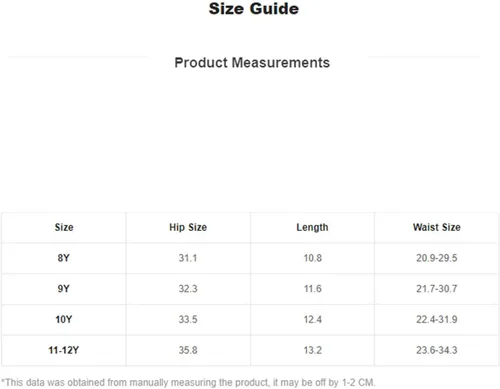The image size is (500, 389).
Task: Select the 10Y size row label
Action: pos(64,319)
